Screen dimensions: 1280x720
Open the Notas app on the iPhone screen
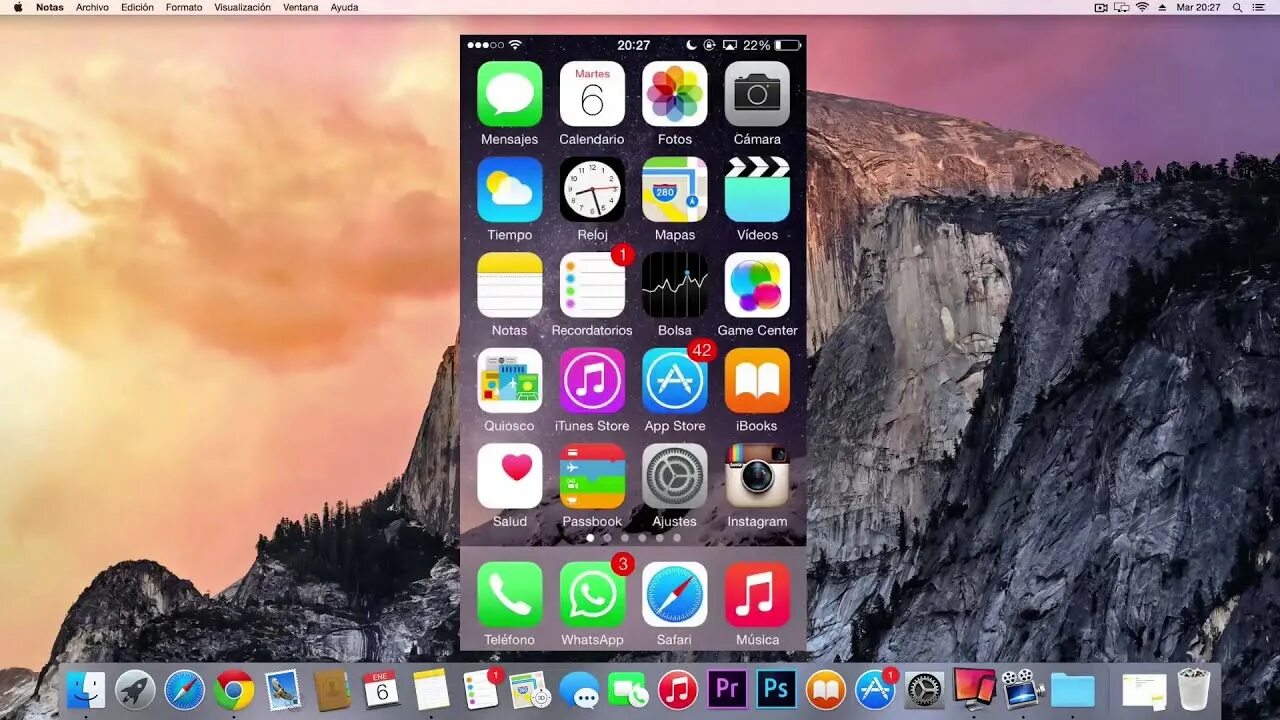(x=509, y=285)
